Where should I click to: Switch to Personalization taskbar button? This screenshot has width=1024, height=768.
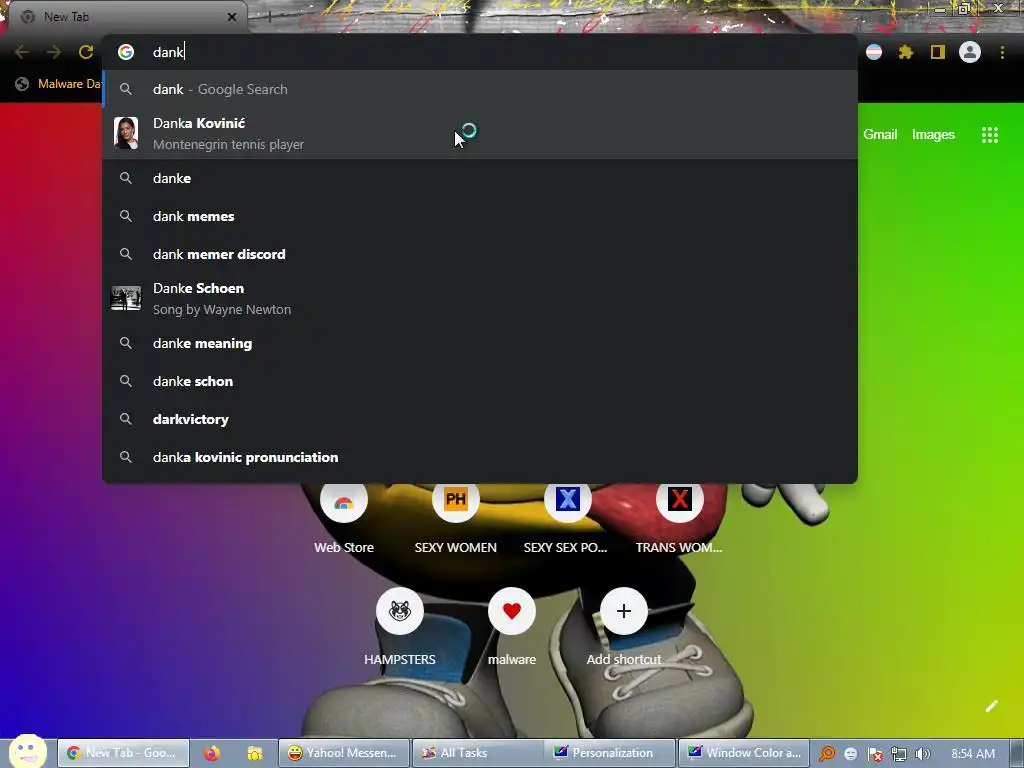611,753
